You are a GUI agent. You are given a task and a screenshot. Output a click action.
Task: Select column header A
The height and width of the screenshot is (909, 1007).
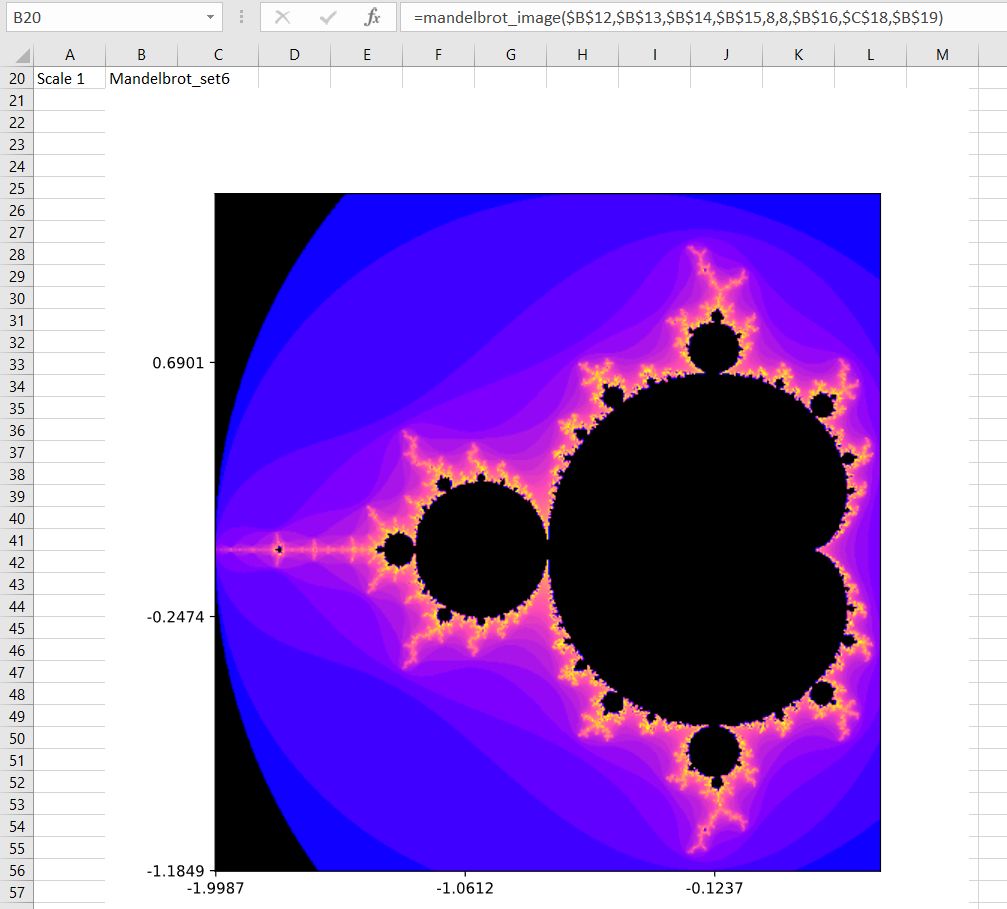[x=69, y=55]
